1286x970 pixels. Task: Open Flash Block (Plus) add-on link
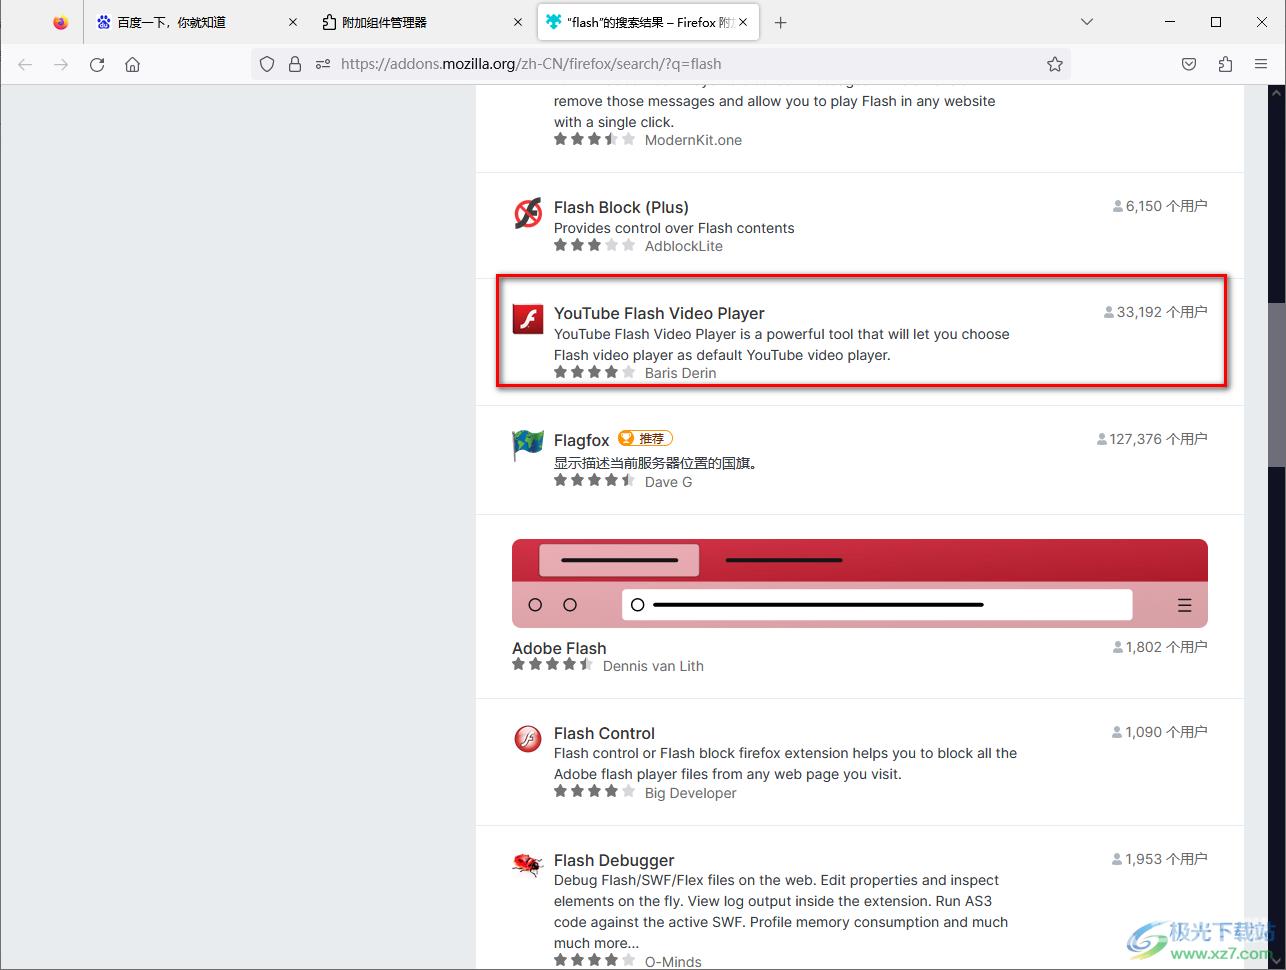[x=621, y=207]
